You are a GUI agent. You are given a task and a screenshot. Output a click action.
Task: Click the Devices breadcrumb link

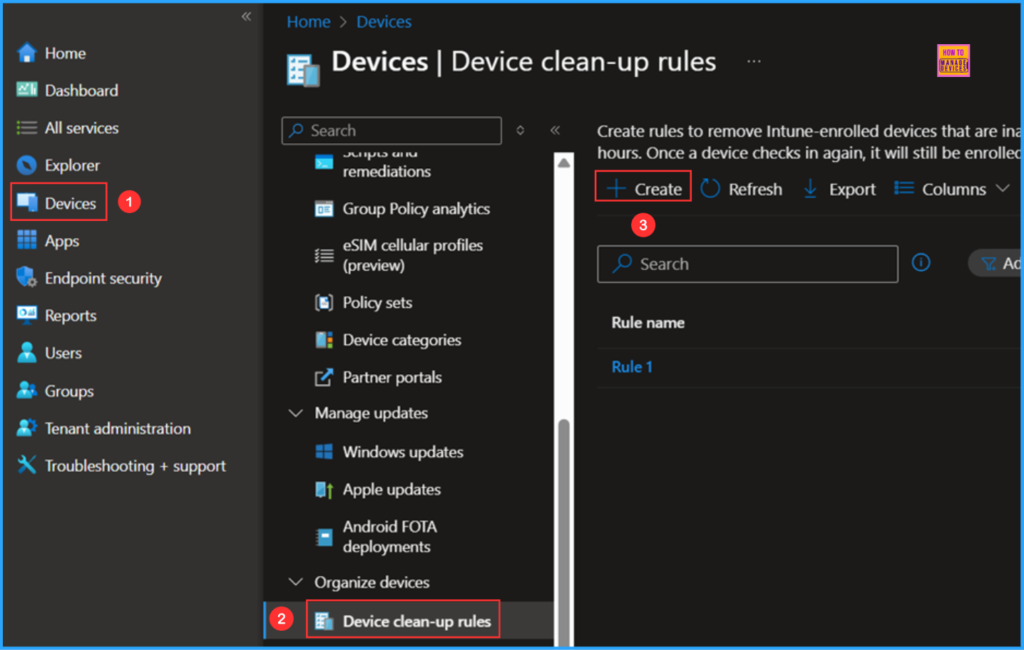384,22
